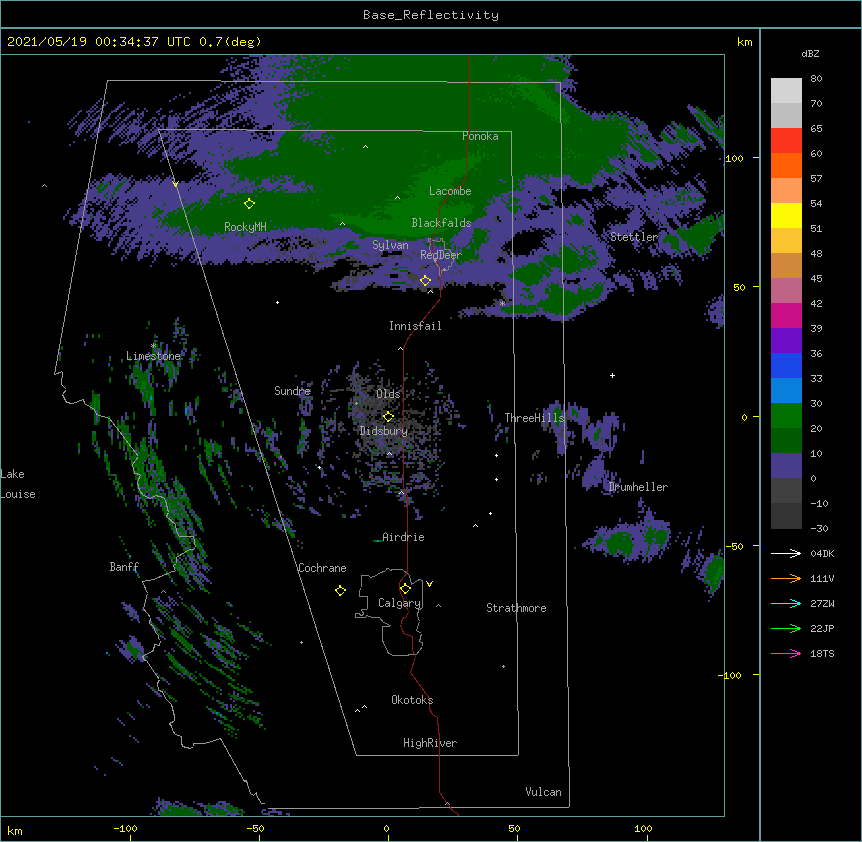
Task: Click the Sundre label
Action: click(292, 391)
